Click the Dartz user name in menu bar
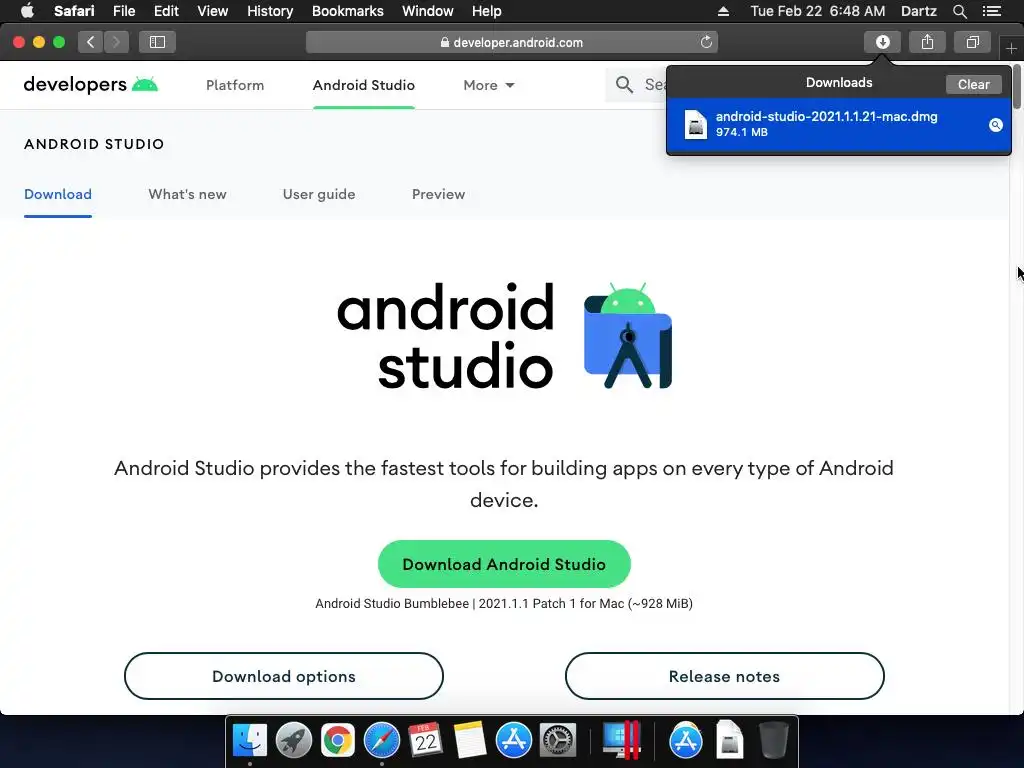 918,11
